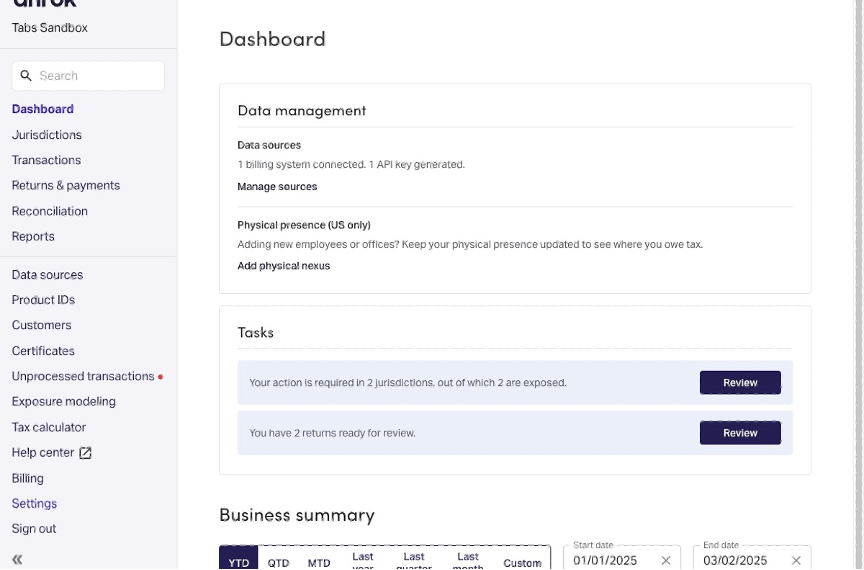Clear the End date with X icon
The width and height of the screenshot is (864, 570).
(x=796, y=561)
